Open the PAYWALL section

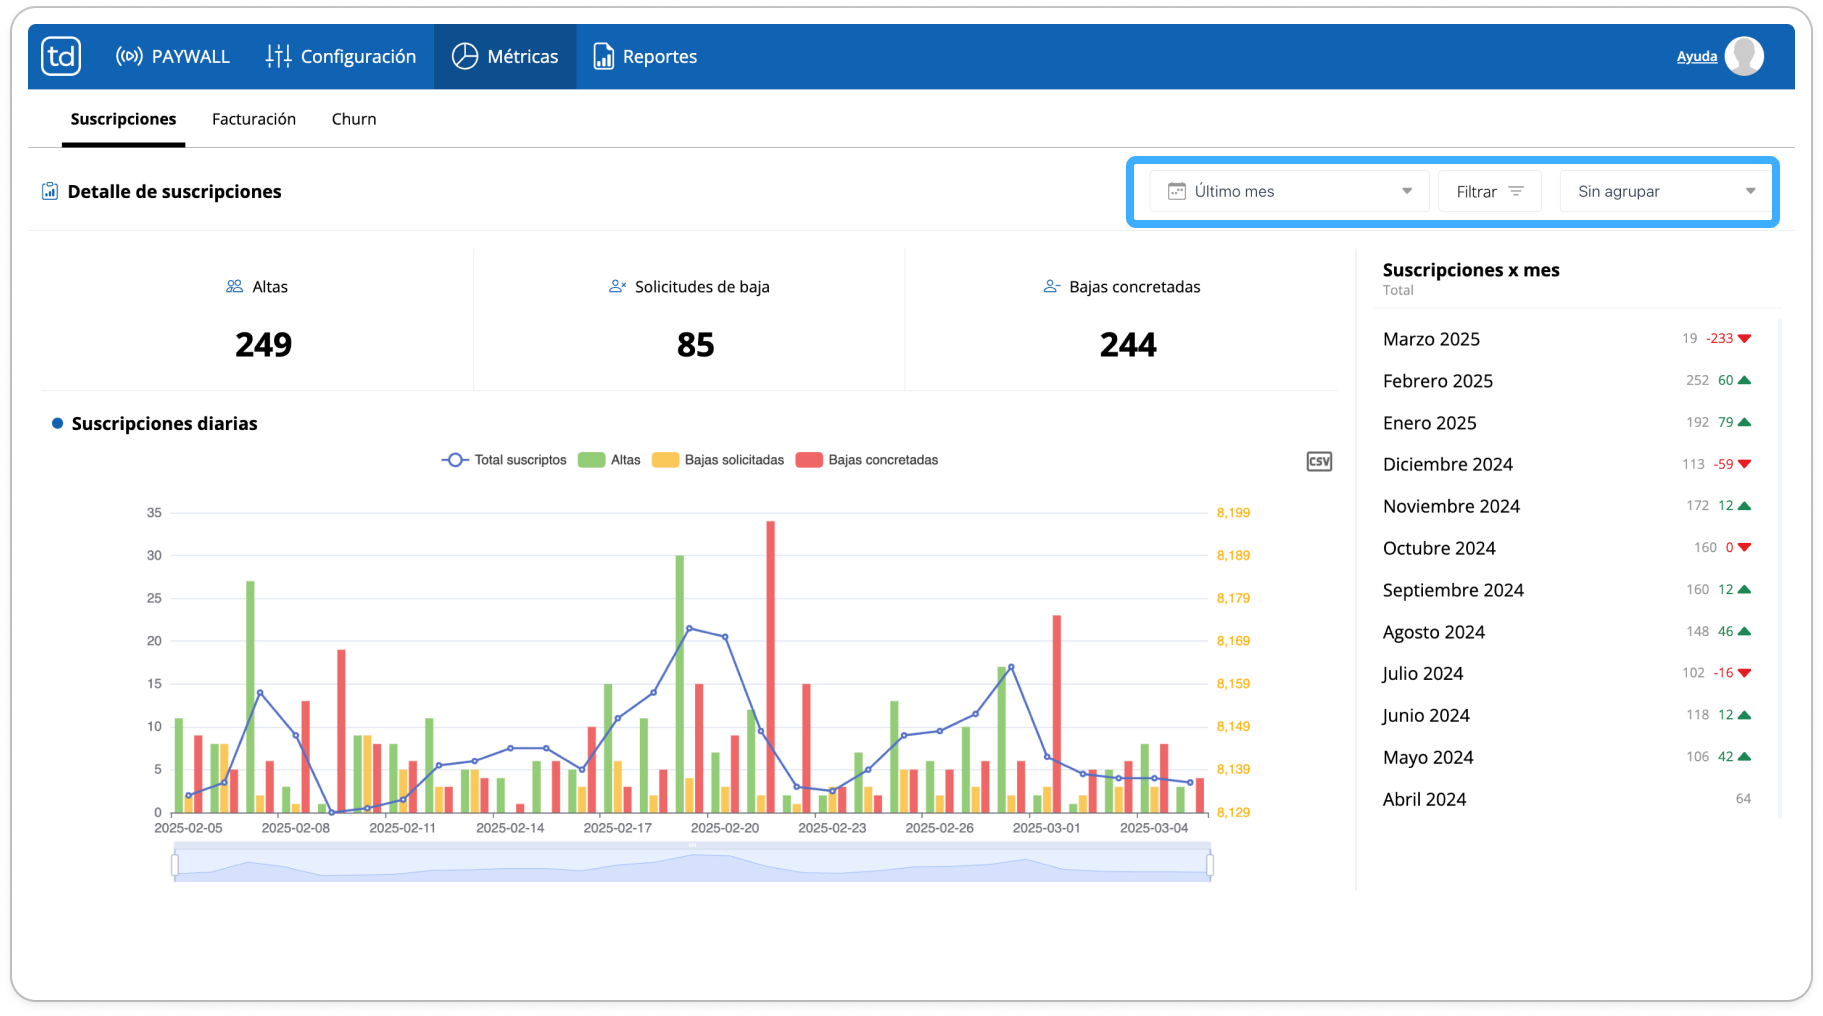[x=173, y=56]
